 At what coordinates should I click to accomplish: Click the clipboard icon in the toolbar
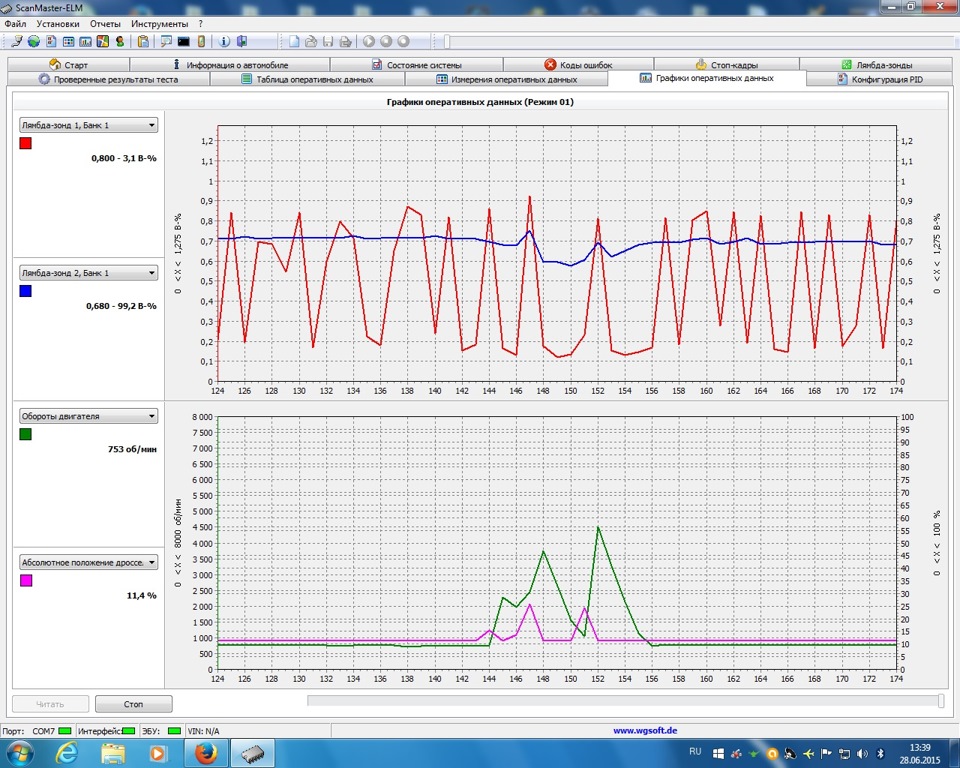click(143, 41)
